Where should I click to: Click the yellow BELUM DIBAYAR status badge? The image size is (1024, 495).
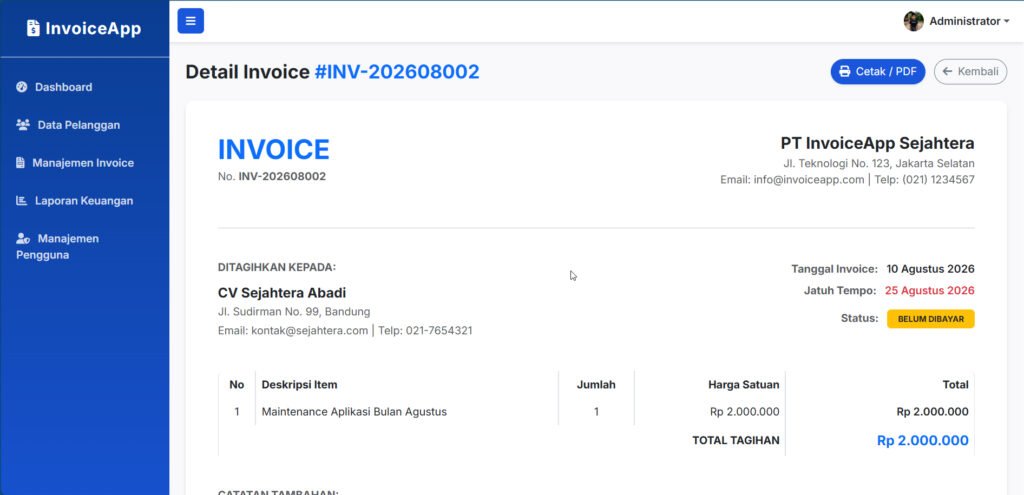click(x=931, y=319)
